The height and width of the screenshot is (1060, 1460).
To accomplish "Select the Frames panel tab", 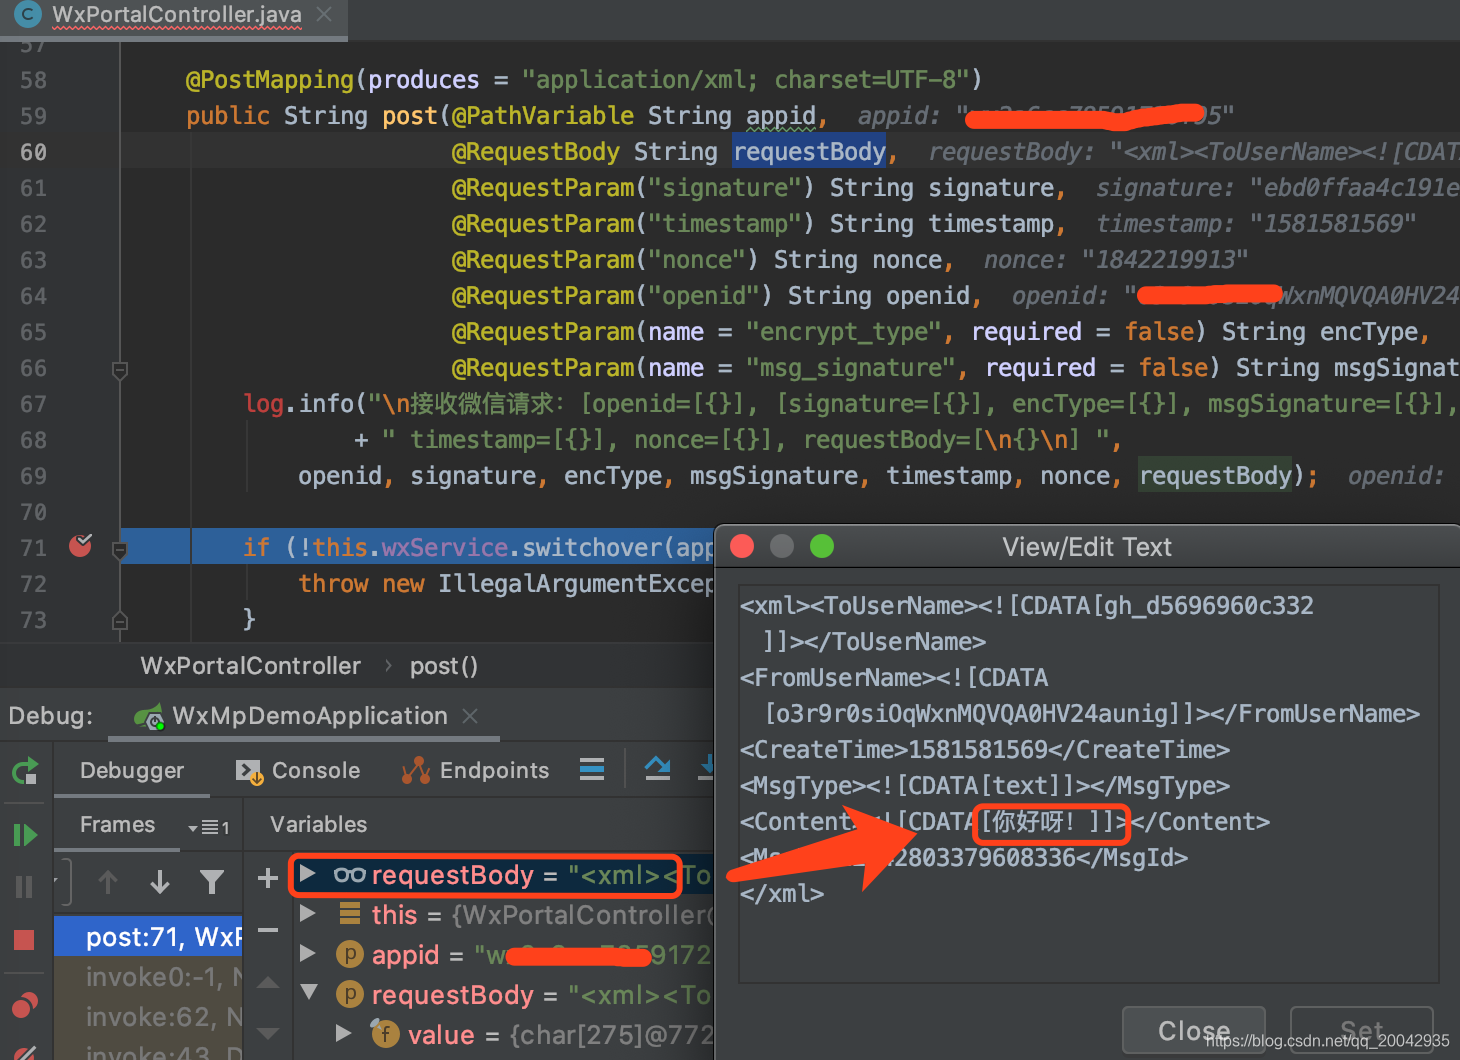I will [x=117, y=824].
